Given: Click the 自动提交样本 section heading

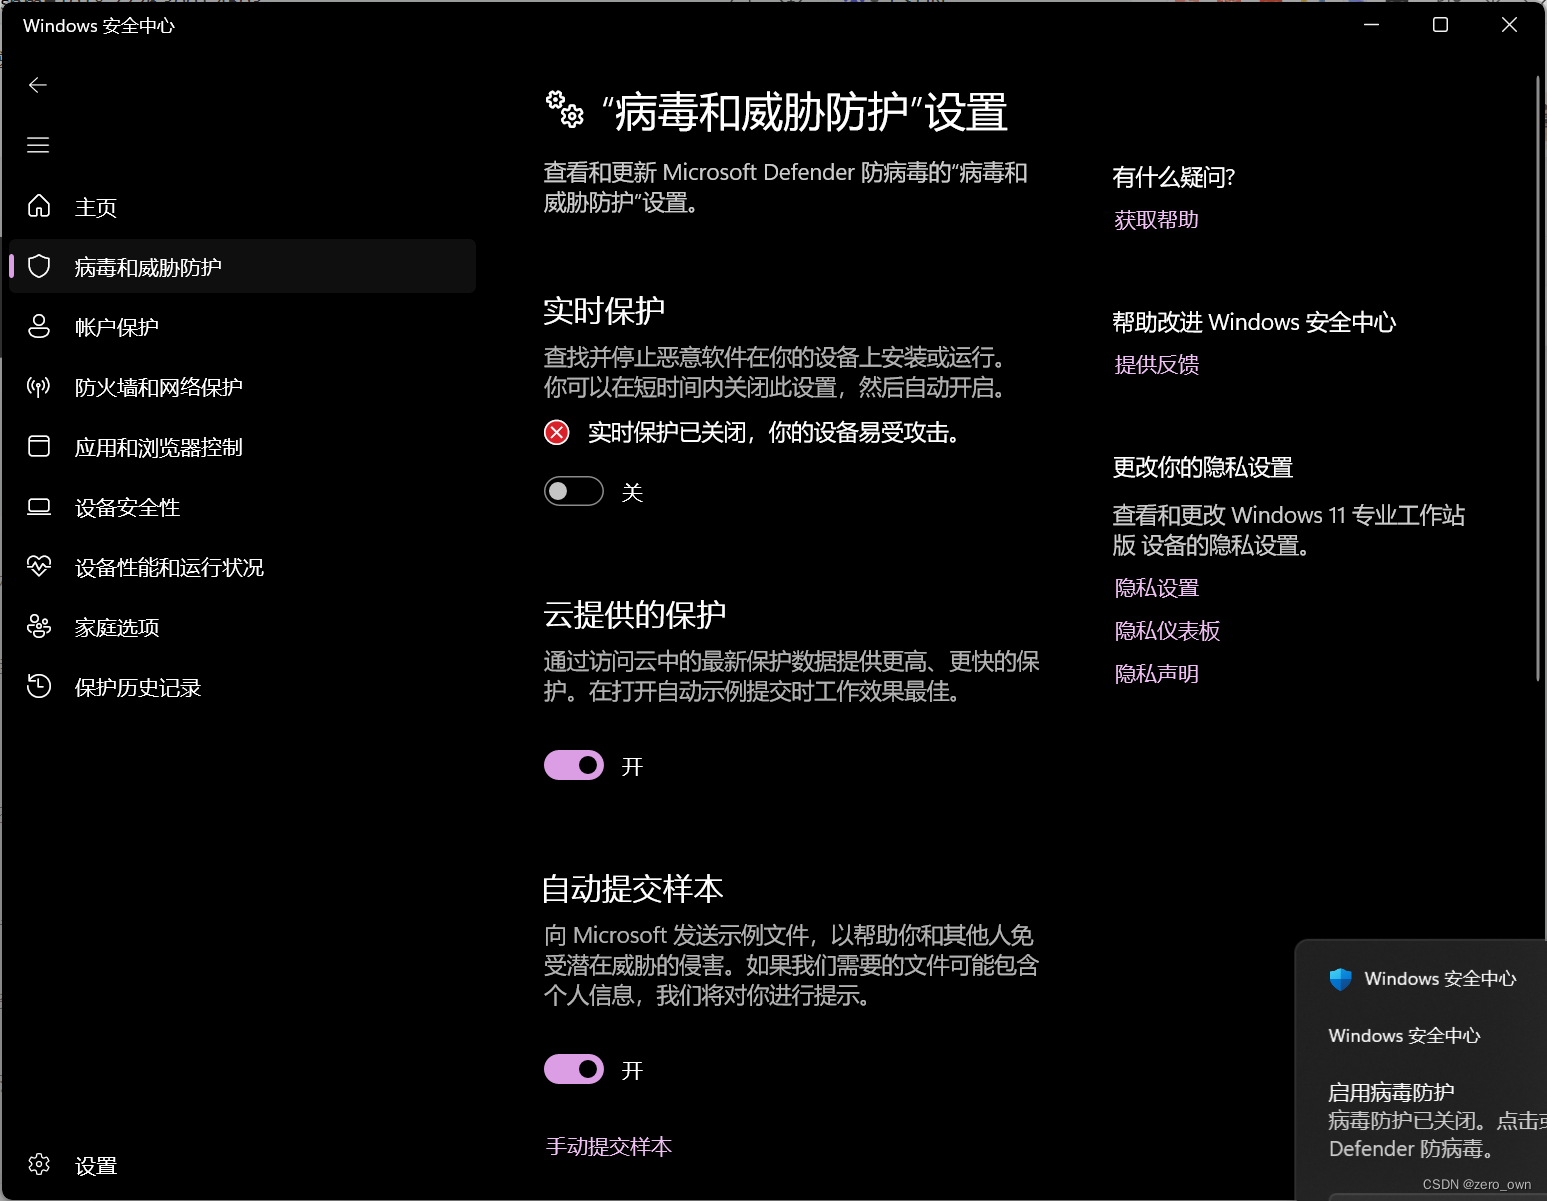Looking at the screenshot, I should 633,889.
